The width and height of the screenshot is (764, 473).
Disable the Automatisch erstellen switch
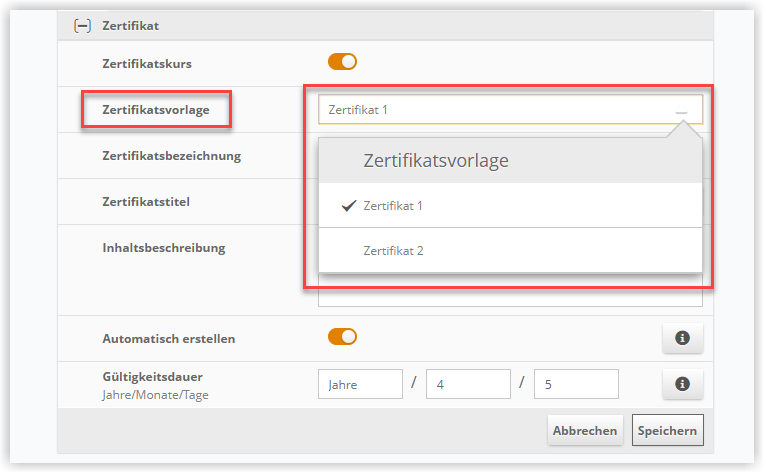(x=342, y=337)
